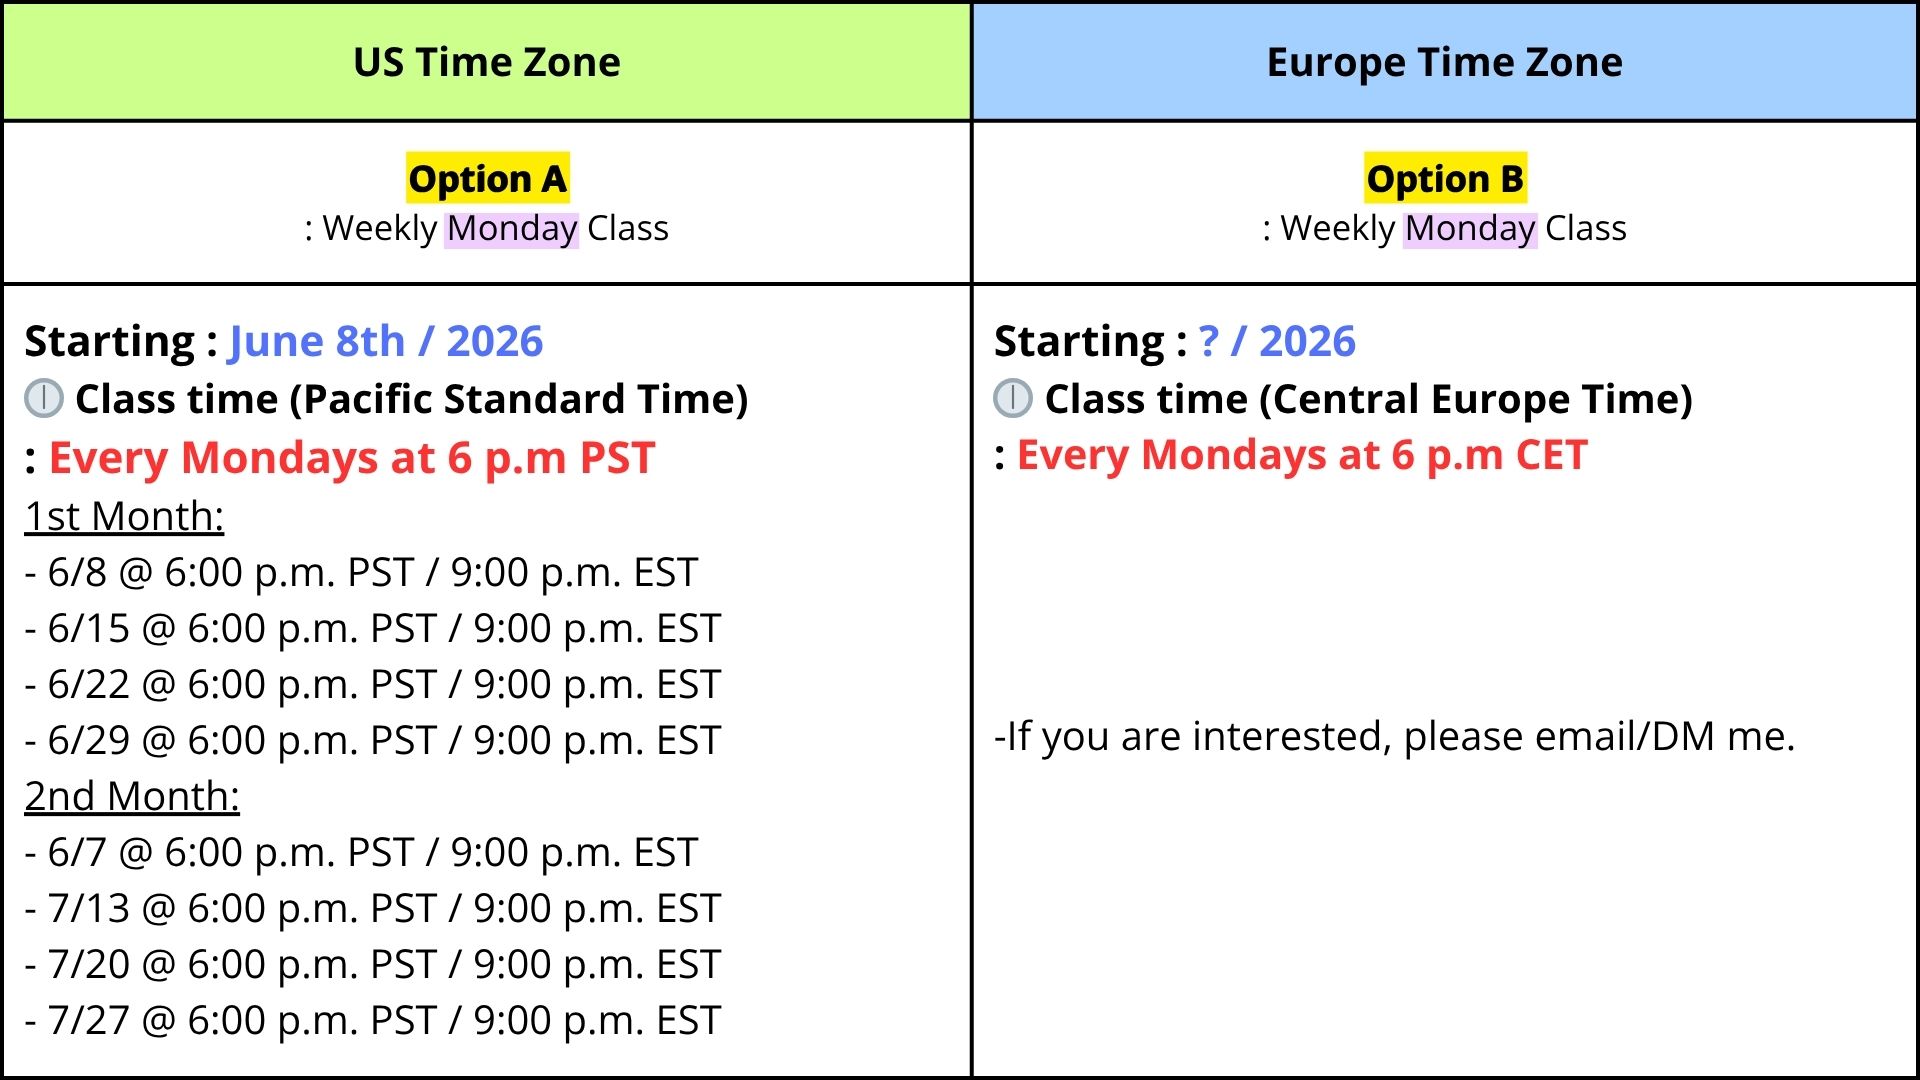Image resolution: width=1920 pixels, height=1080 pixels.
Task: Select the 6/15 class schedule entry
Action: coord(373,628)
